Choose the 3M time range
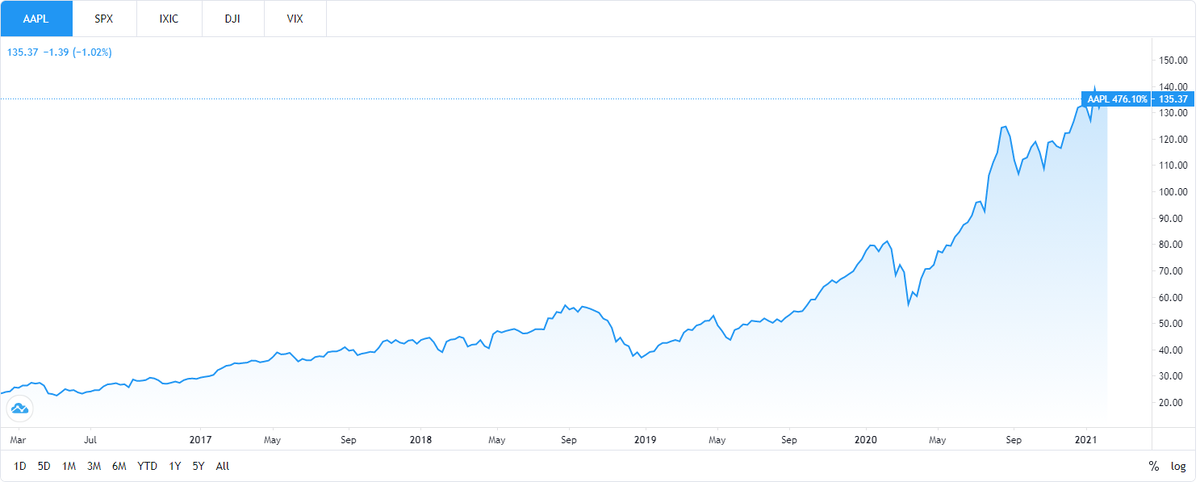This screenshot has height=482, width=1200. (94, 466)
